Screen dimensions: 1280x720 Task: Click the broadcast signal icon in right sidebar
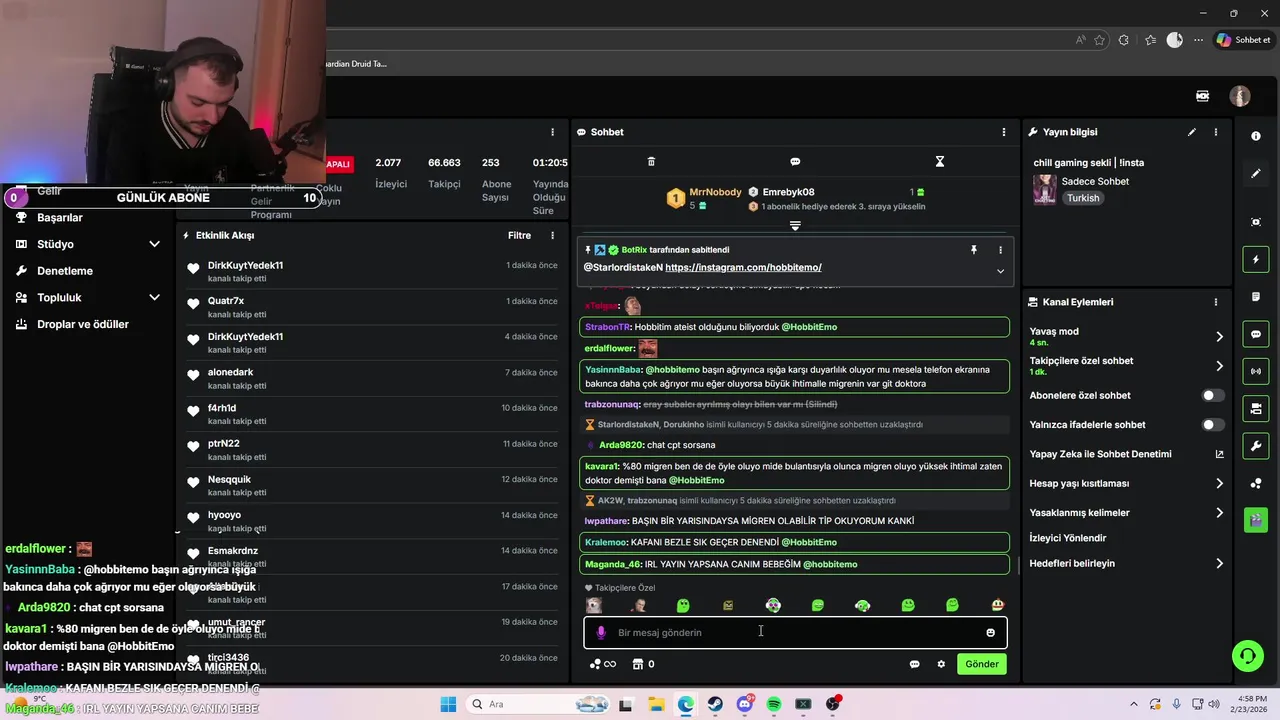[x=1256, y=371]
